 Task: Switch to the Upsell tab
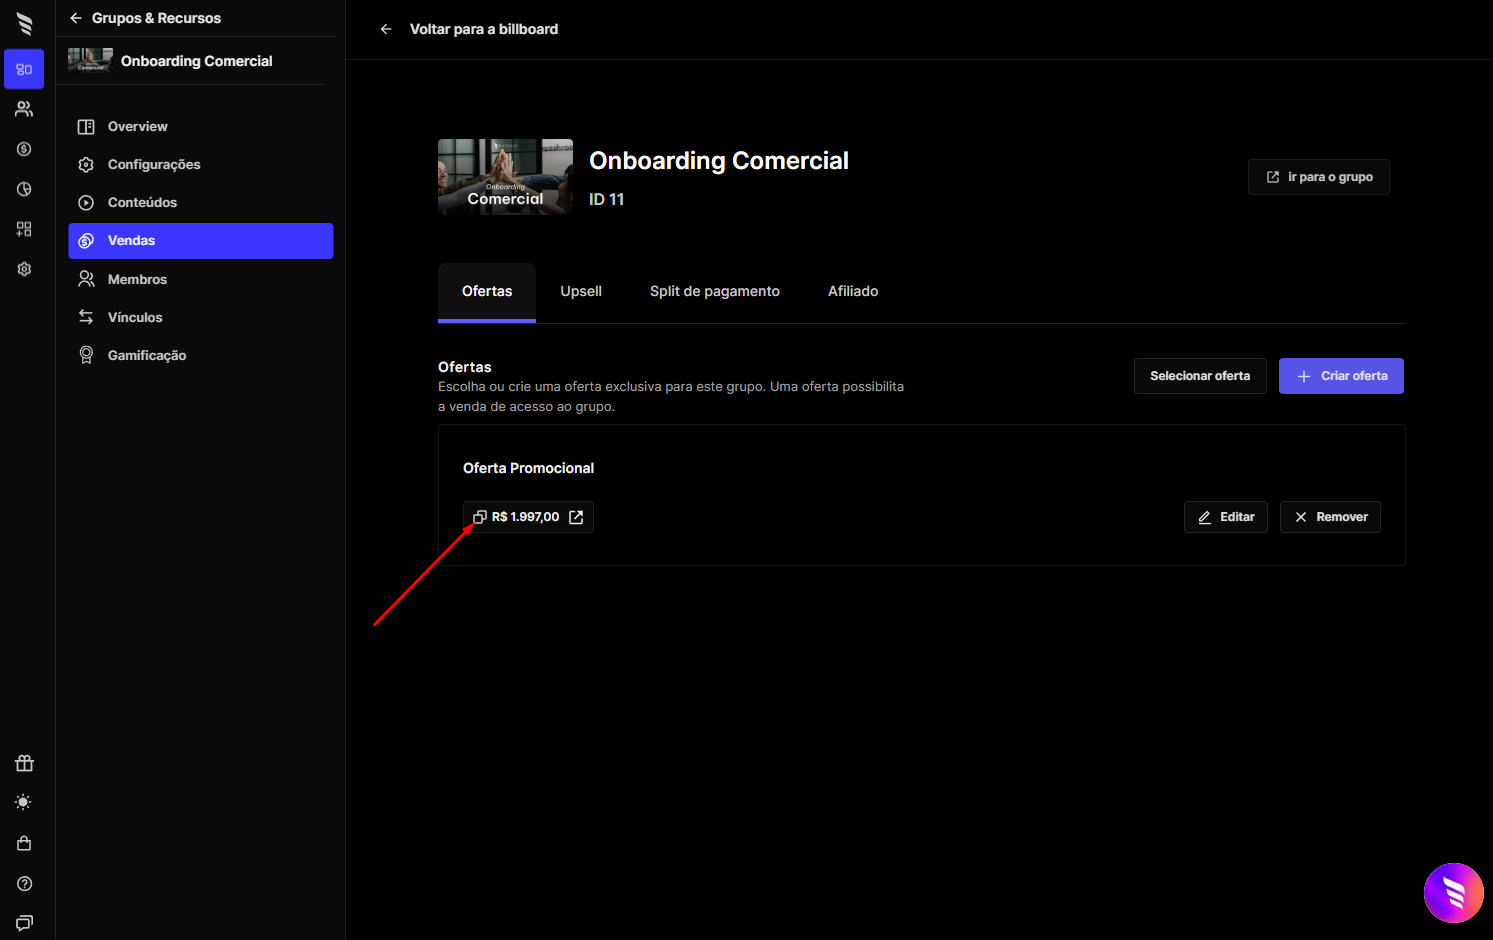point(581,291)
